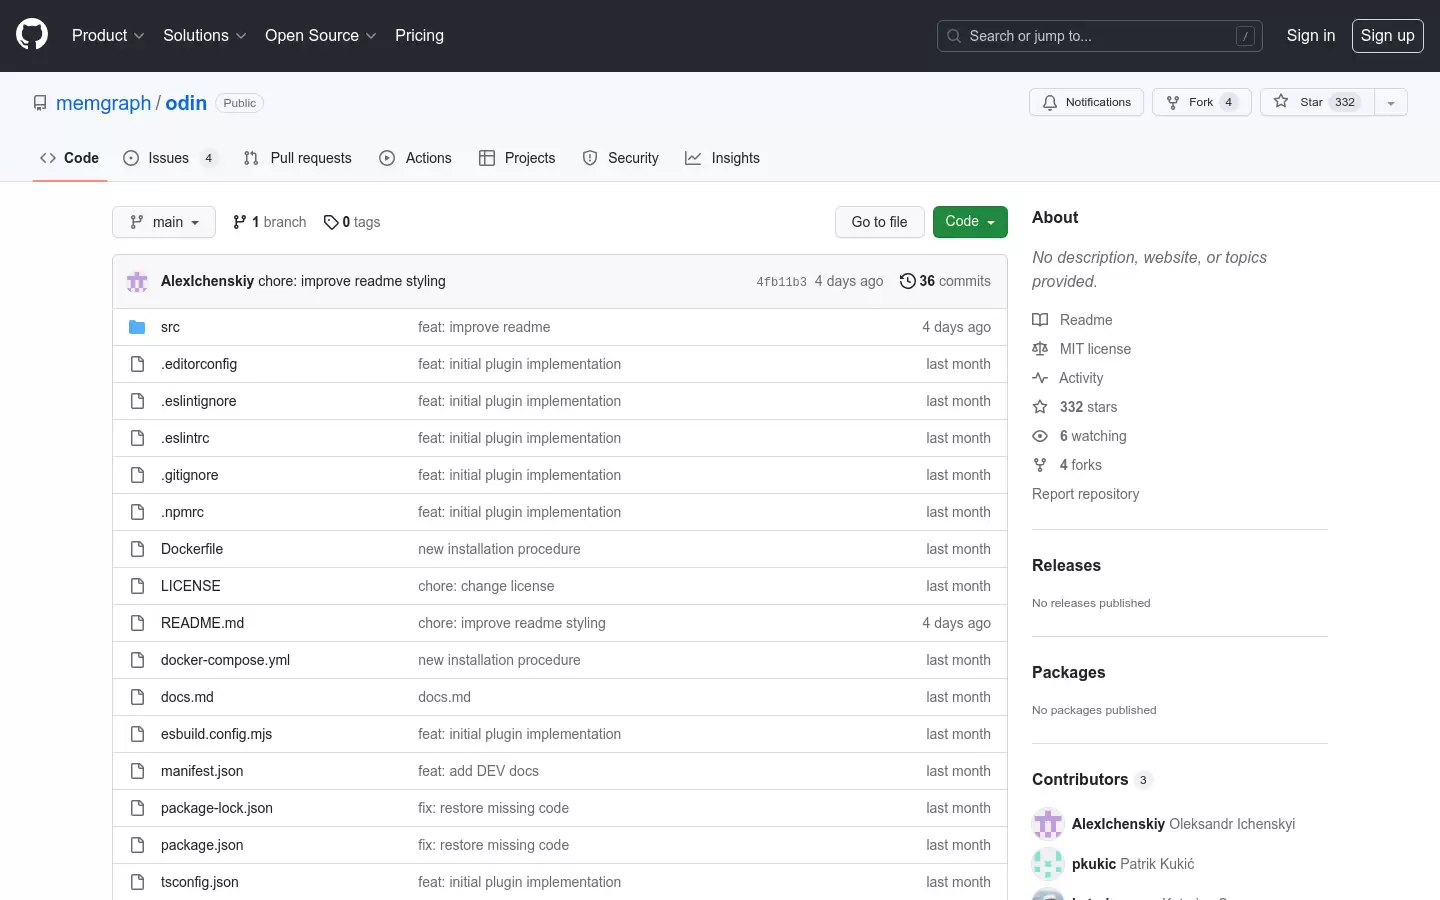Switch to the Insights tab
This screenshot has width=1440, height=900.
722,158
